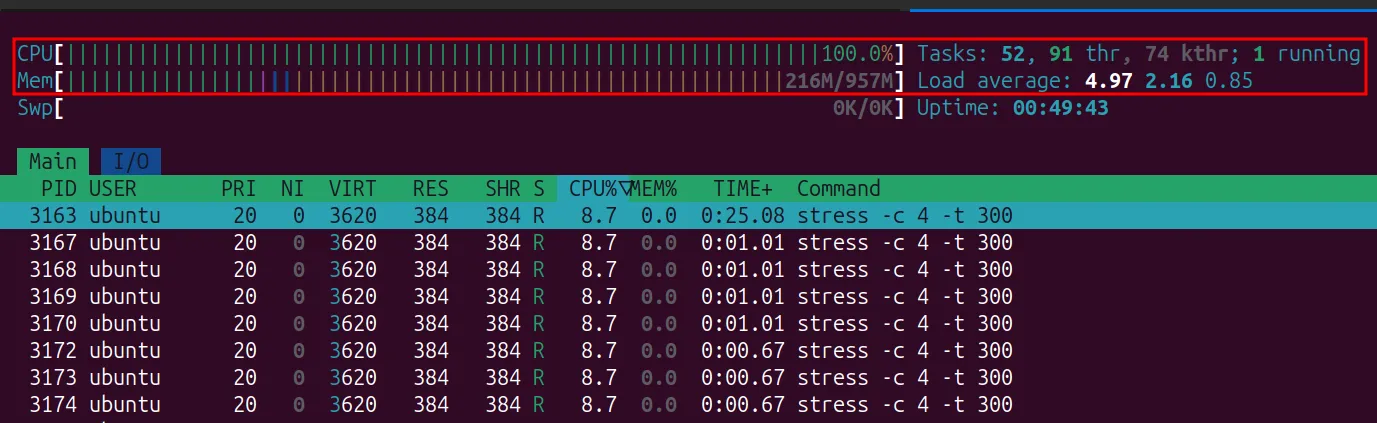Sort by the RES column header
The width and height of the screenshot is (1377, 423).
(431, 188)
